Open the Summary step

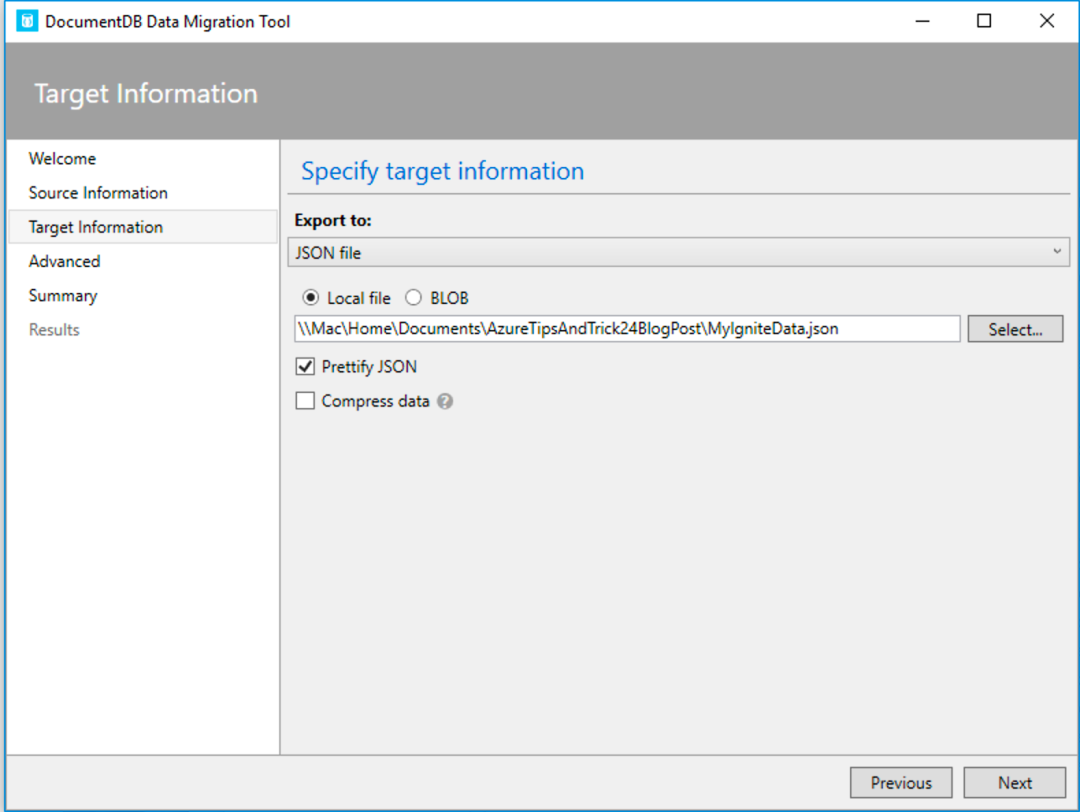[x=63, y=295]
